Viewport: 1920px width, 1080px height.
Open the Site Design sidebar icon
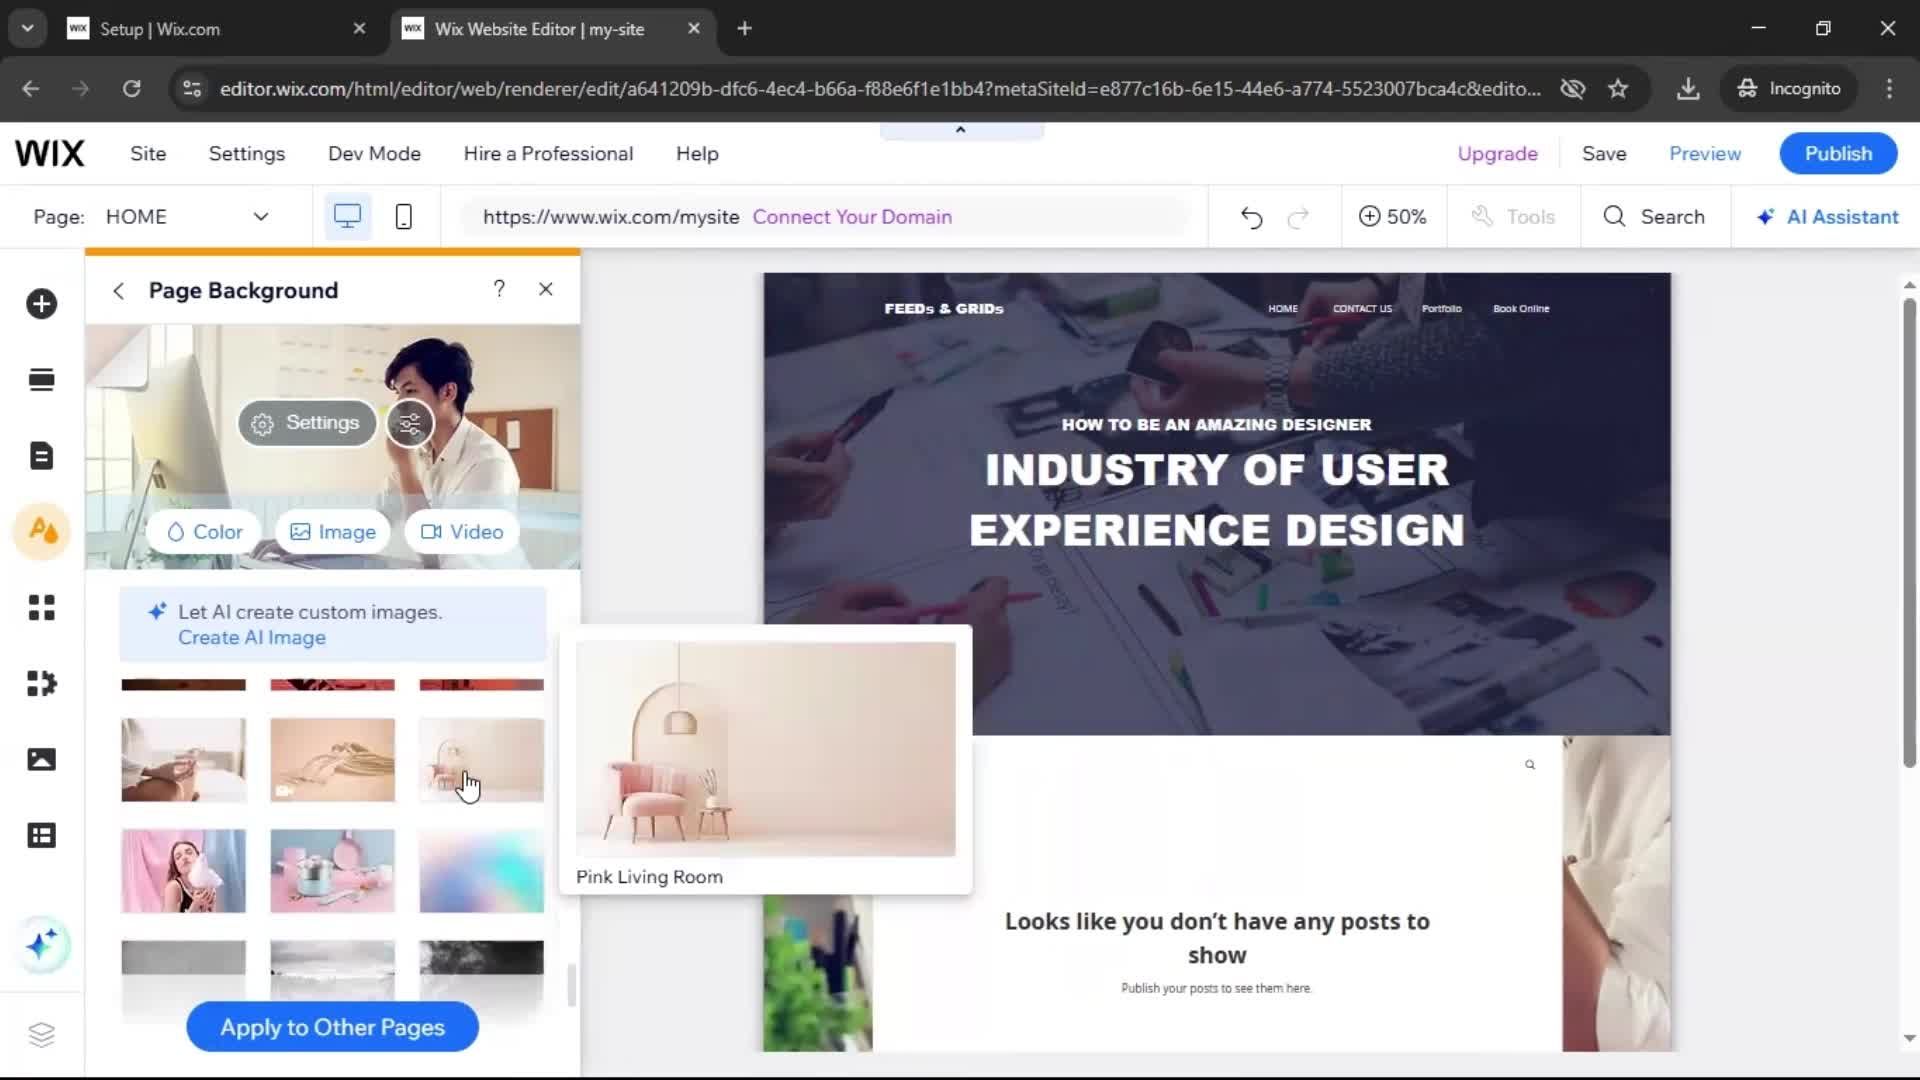coord(42,531)
